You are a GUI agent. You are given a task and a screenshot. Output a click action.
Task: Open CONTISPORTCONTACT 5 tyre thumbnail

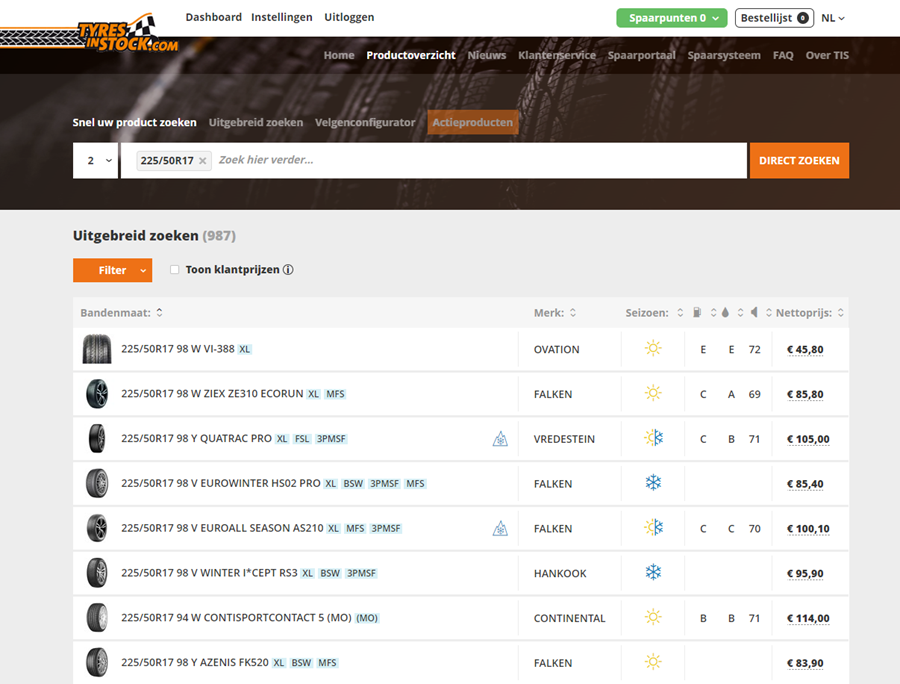click(97, 617)
